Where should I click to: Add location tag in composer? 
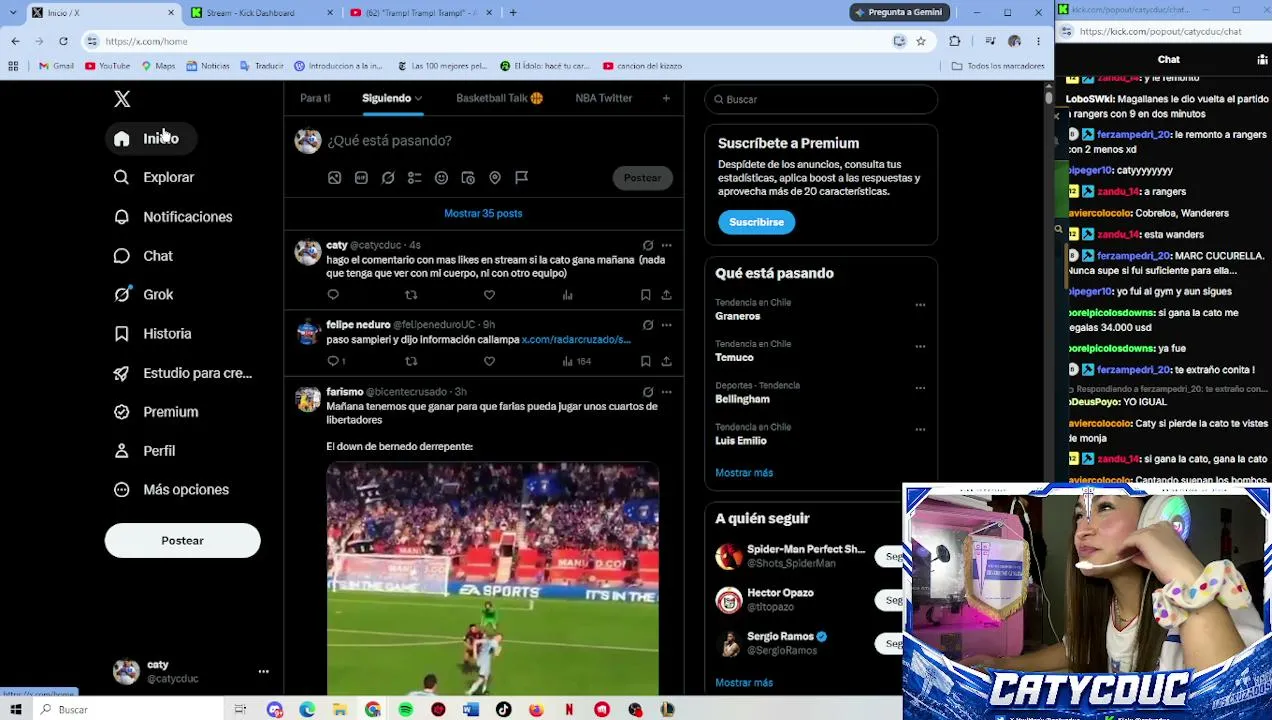495,178
